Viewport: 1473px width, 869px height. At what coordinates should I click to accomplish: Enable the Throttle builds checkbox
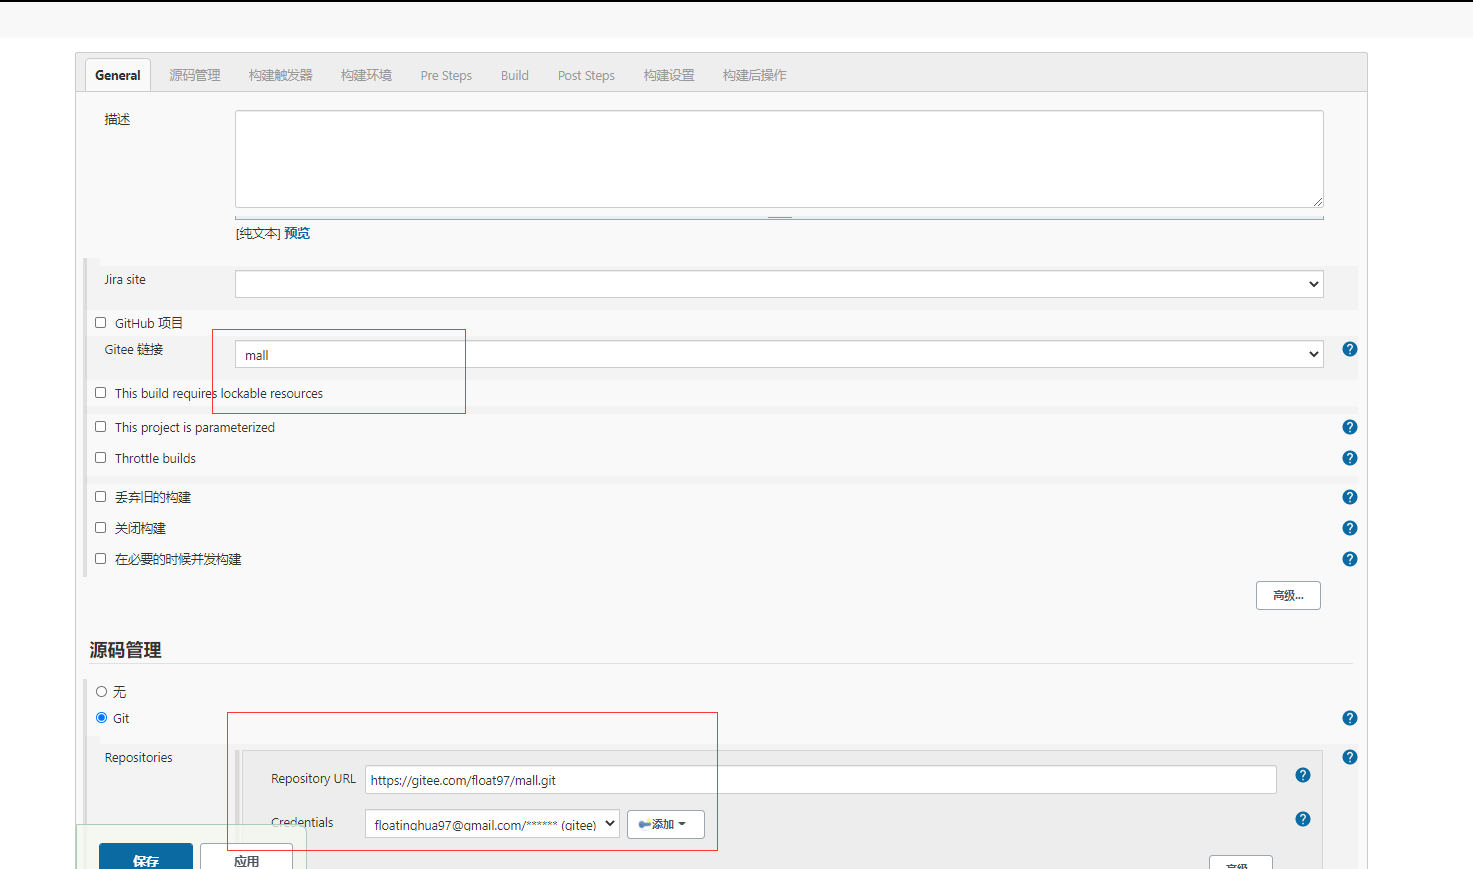pos(100,458)
